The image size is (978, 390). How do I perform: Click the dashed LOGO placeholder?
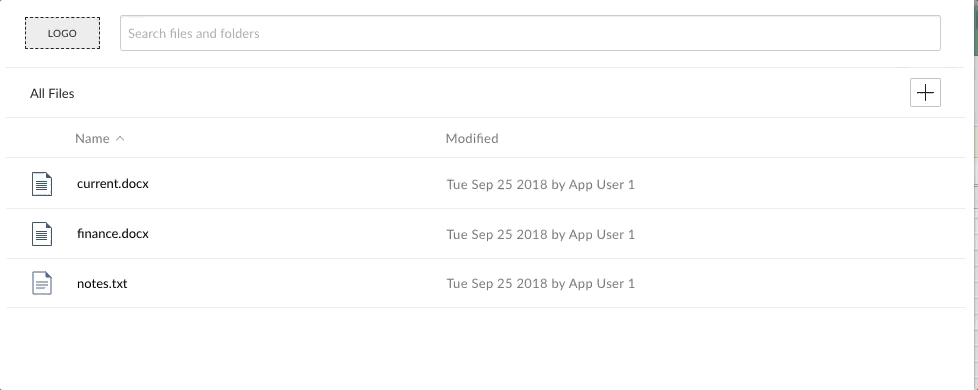tap(62, 33)
